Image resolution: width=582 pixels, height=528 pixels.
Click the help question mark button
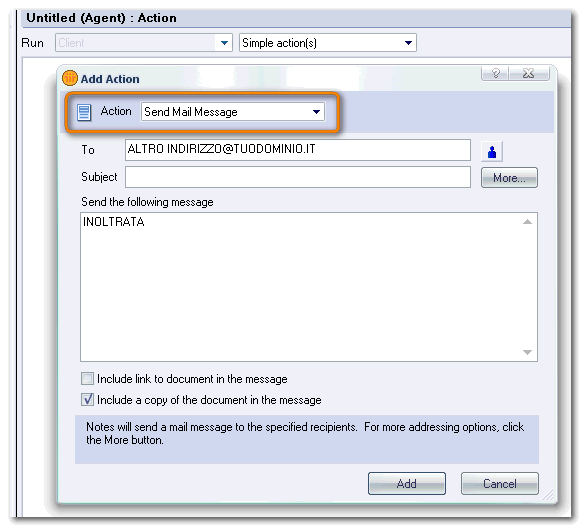point(496,73)
